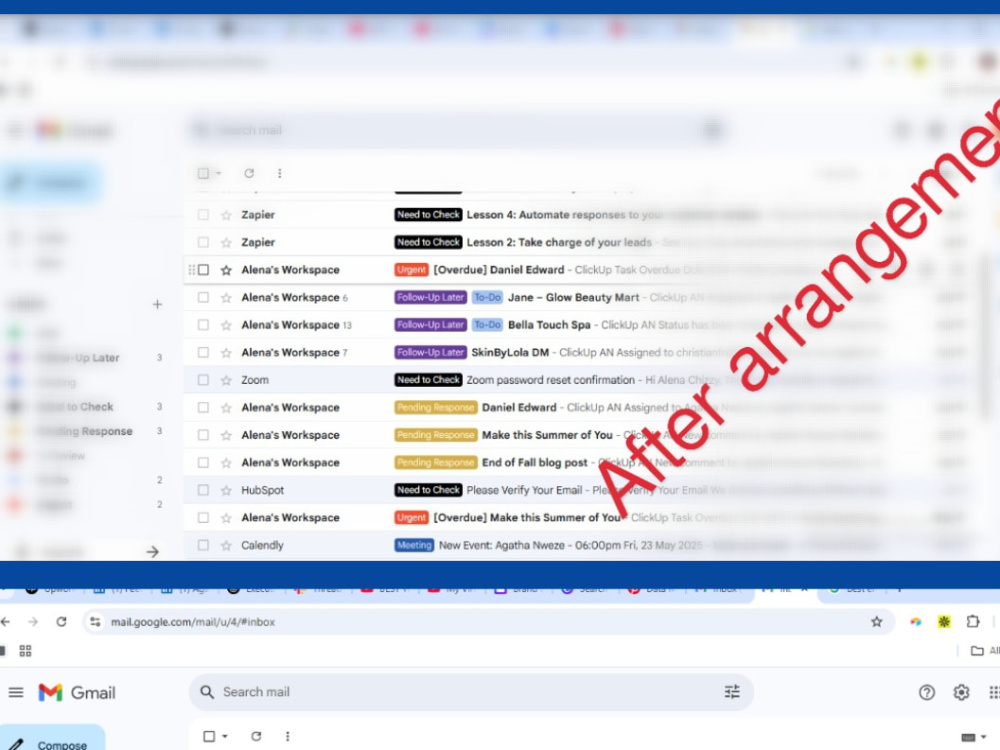Click the To-Do tag on Bella Touch Spa
Viewport: 1000px width, 750px height.
(488, 325)
